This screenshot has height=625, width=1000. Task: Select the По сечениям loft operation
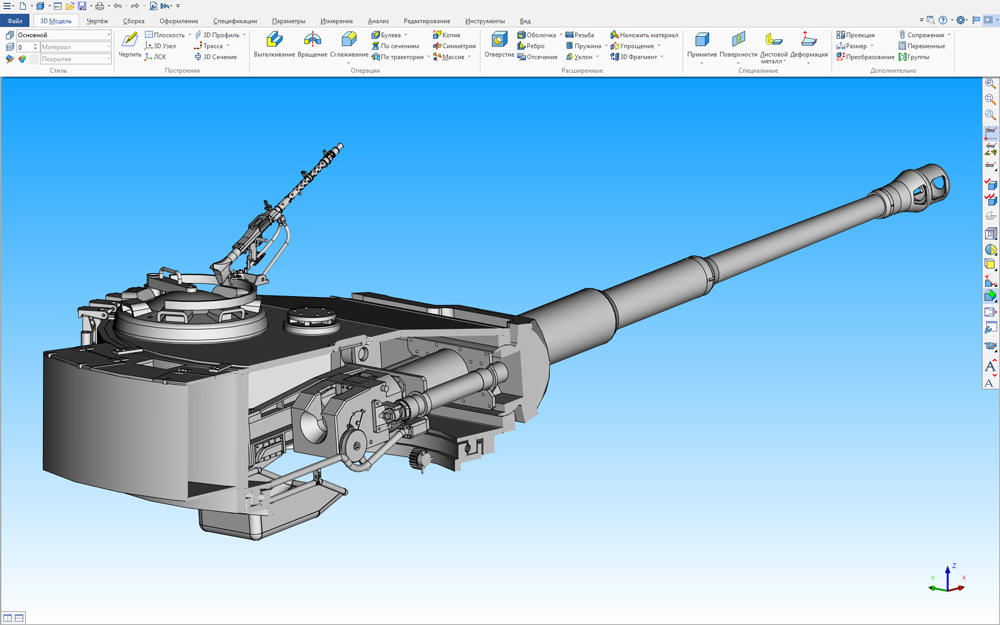tap(395, 46)
